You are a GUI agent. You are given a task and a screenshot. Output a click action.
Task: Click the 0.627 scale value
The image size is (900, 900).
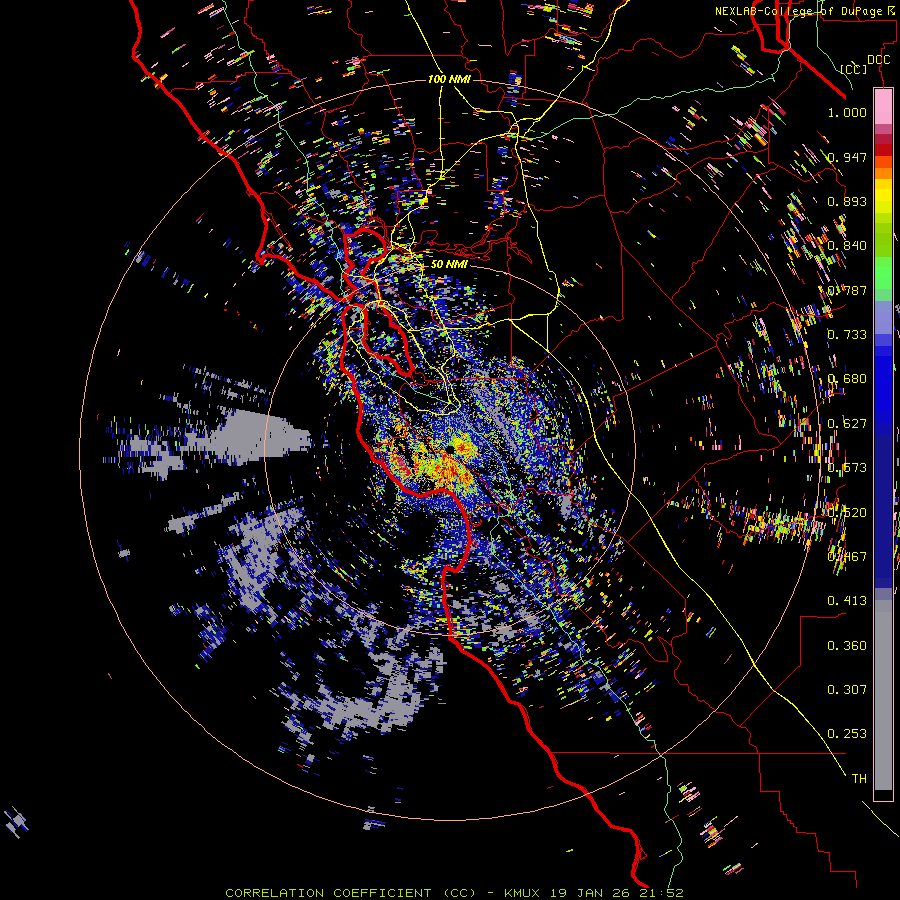pyautogui.click(x=847, y=423)
